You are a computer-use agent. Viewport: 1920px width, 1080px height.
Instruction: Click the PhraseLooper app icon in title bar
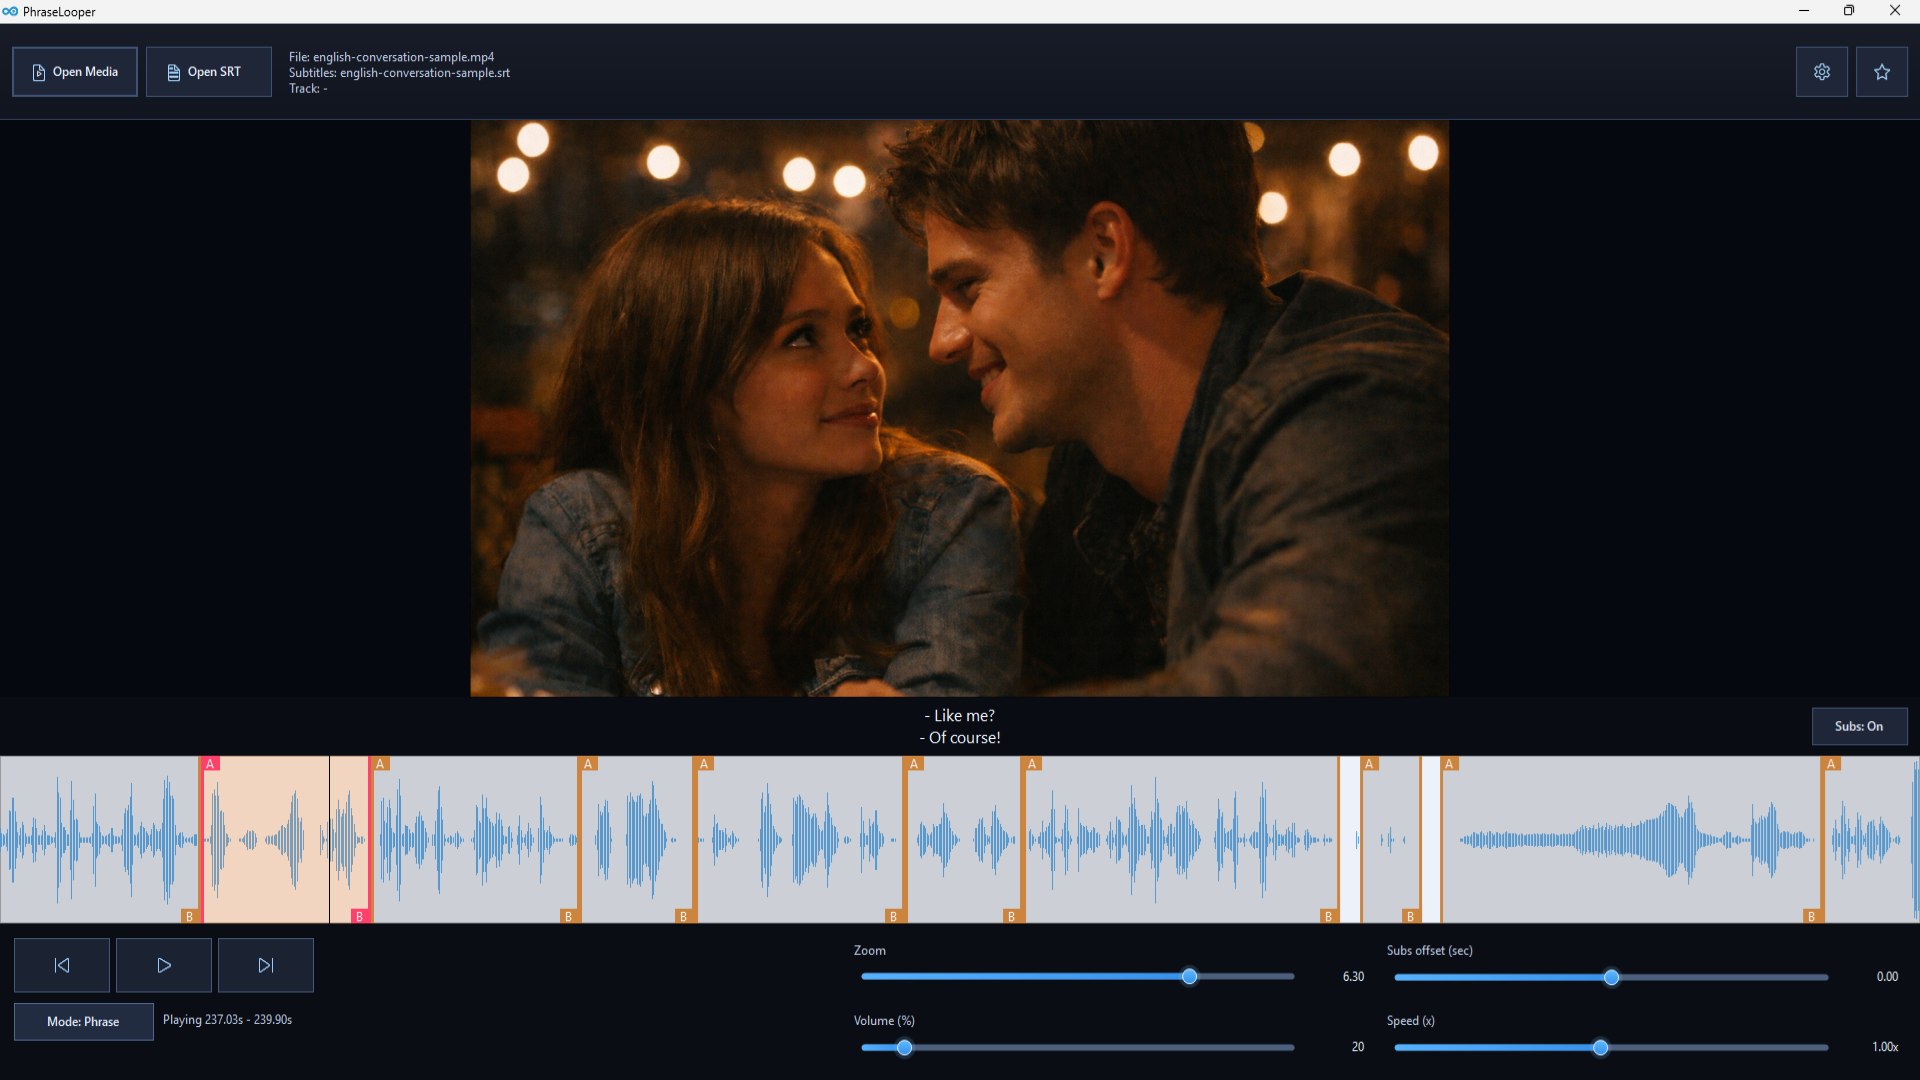click(10, 11)
